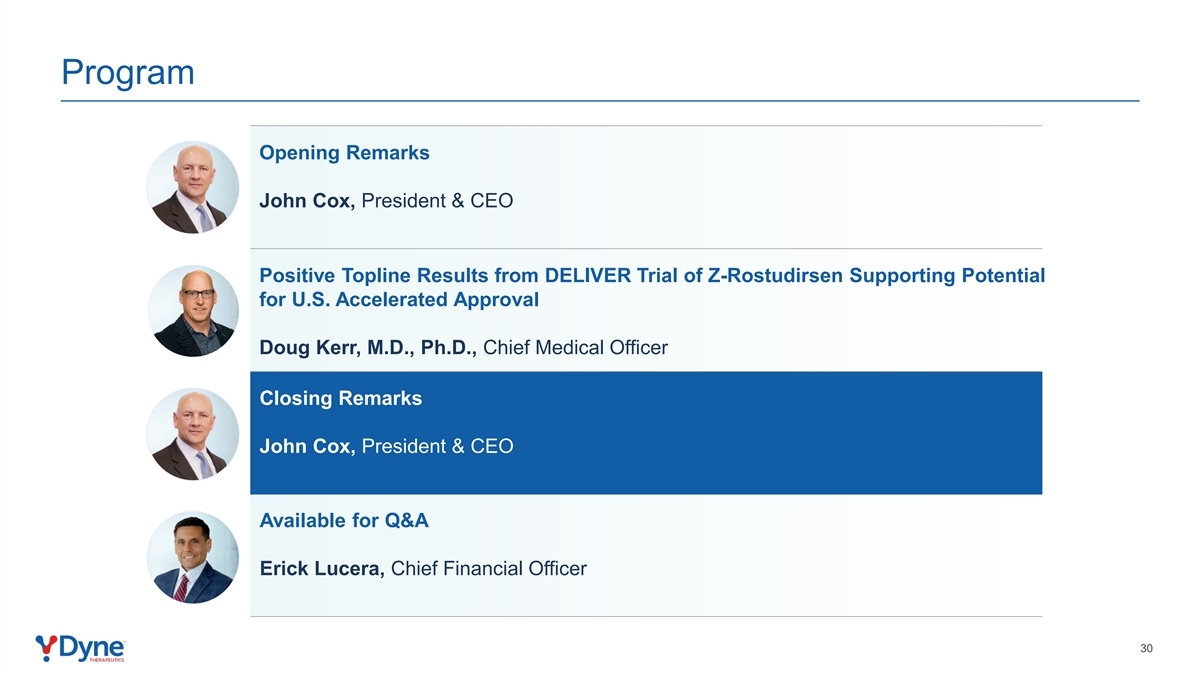
Task: Open the Opening Remarks agenda heading
Action: click(x=344, y=153)
